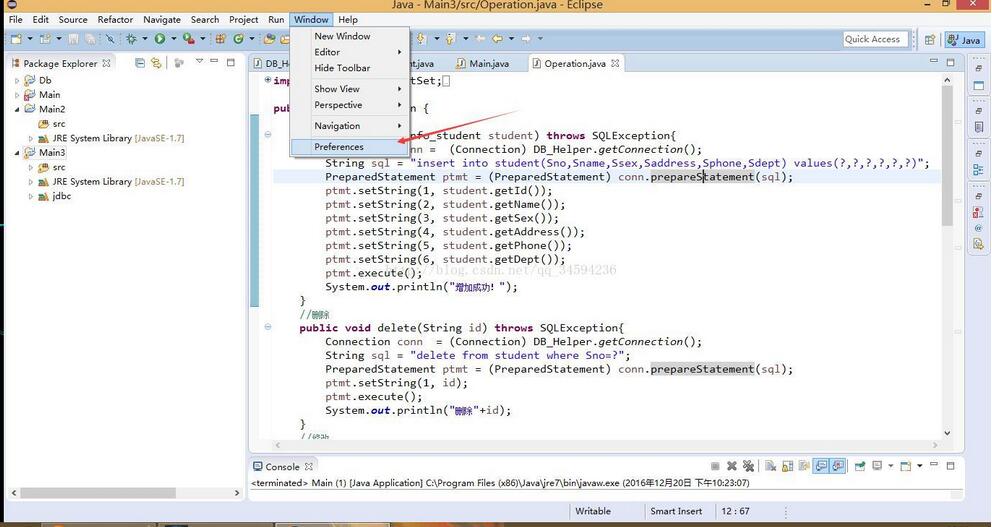The height and width of the screenshot is (527, 992).
Task: Expand src folder under Main3
Action: point(30,168)
